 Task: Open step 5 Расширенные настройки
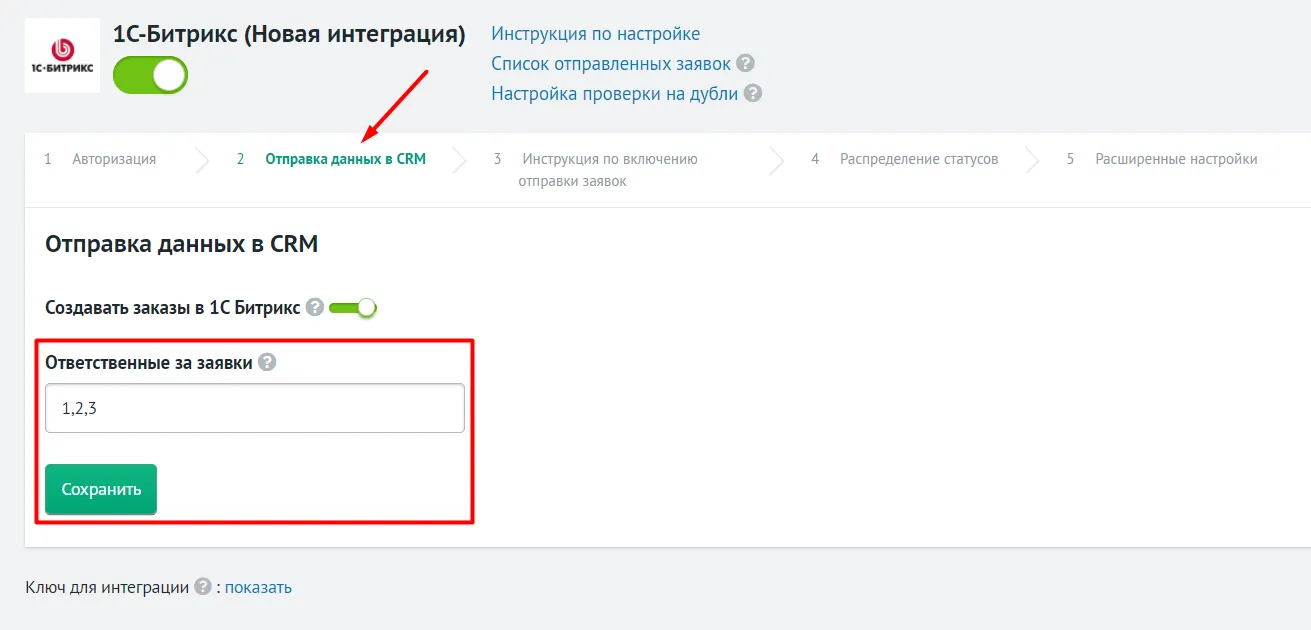[1162, 159]
